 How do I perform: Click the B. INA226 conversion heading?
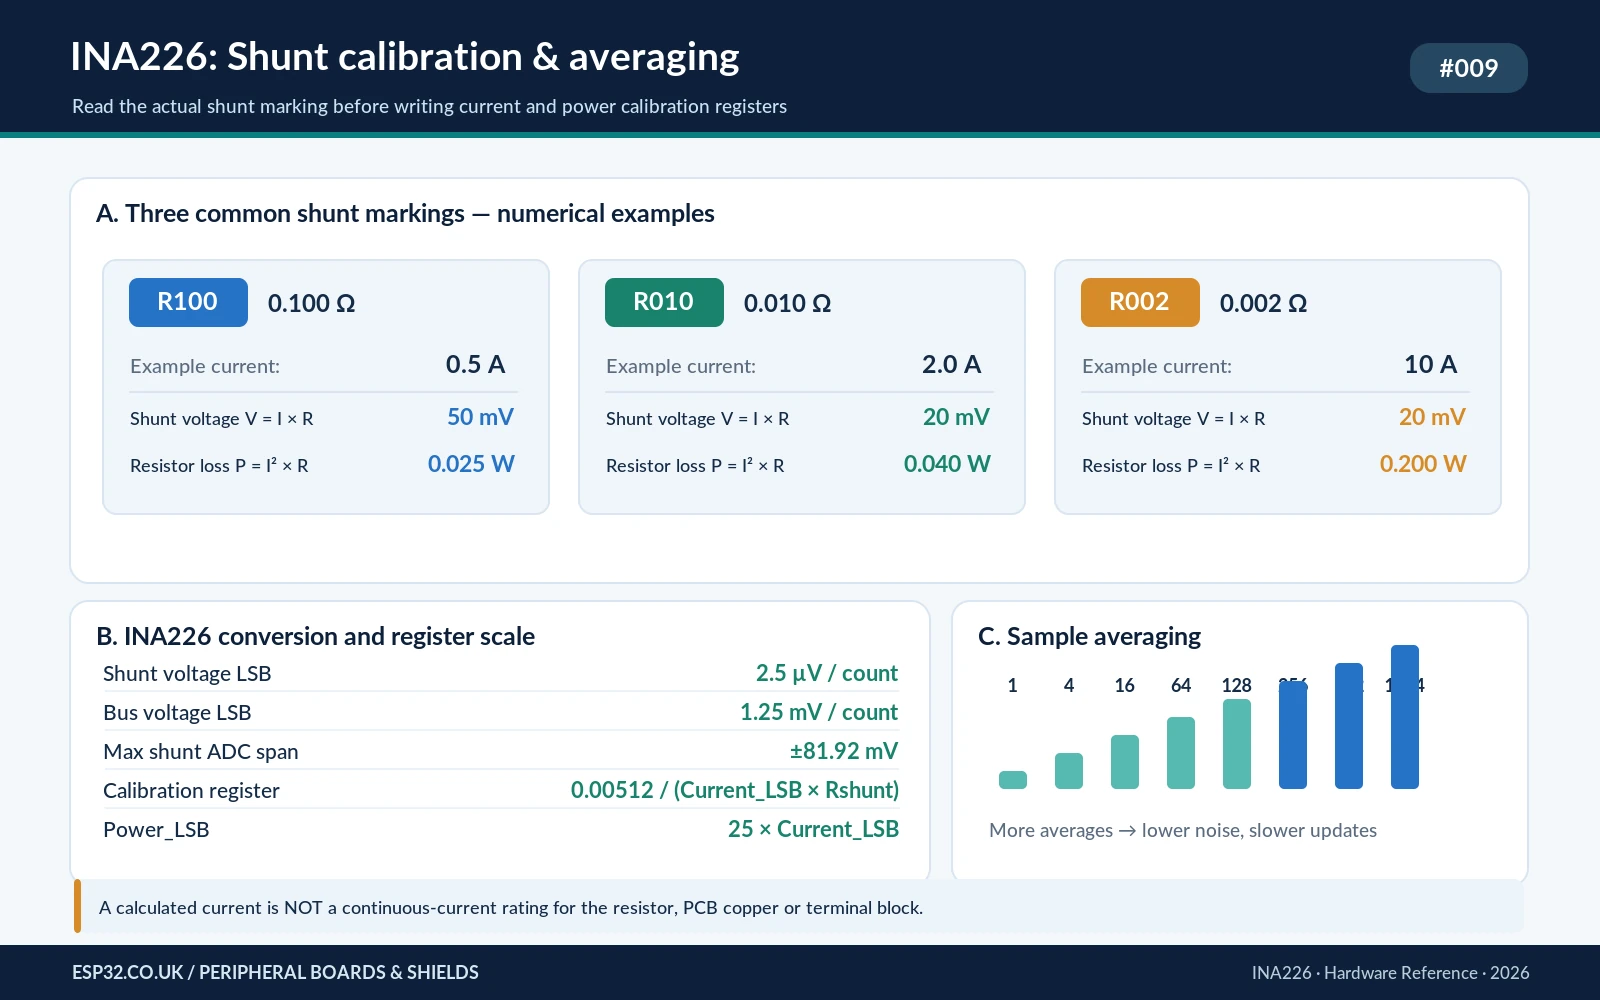[x=315, y=636]
